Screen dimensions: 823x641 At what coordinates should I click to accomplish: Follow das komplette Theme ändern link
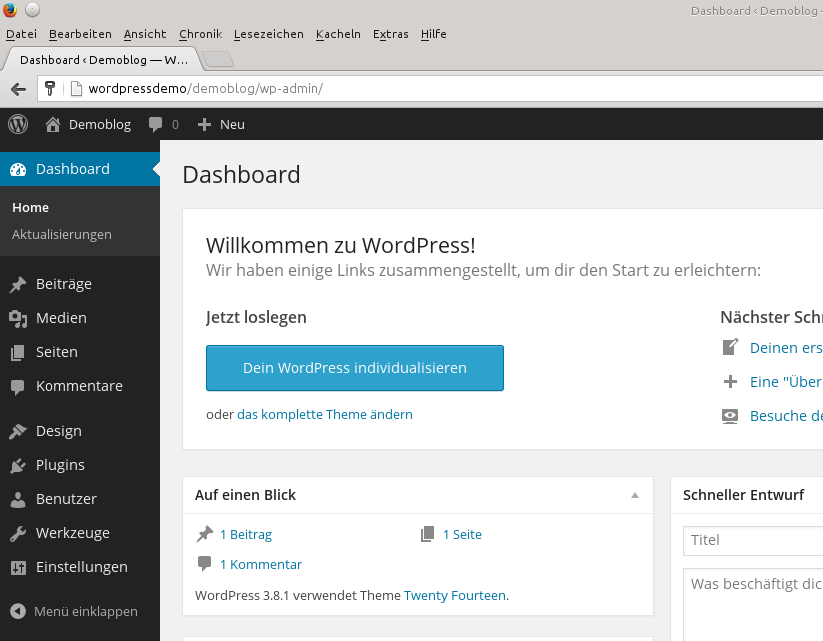[x=325, y=415]
